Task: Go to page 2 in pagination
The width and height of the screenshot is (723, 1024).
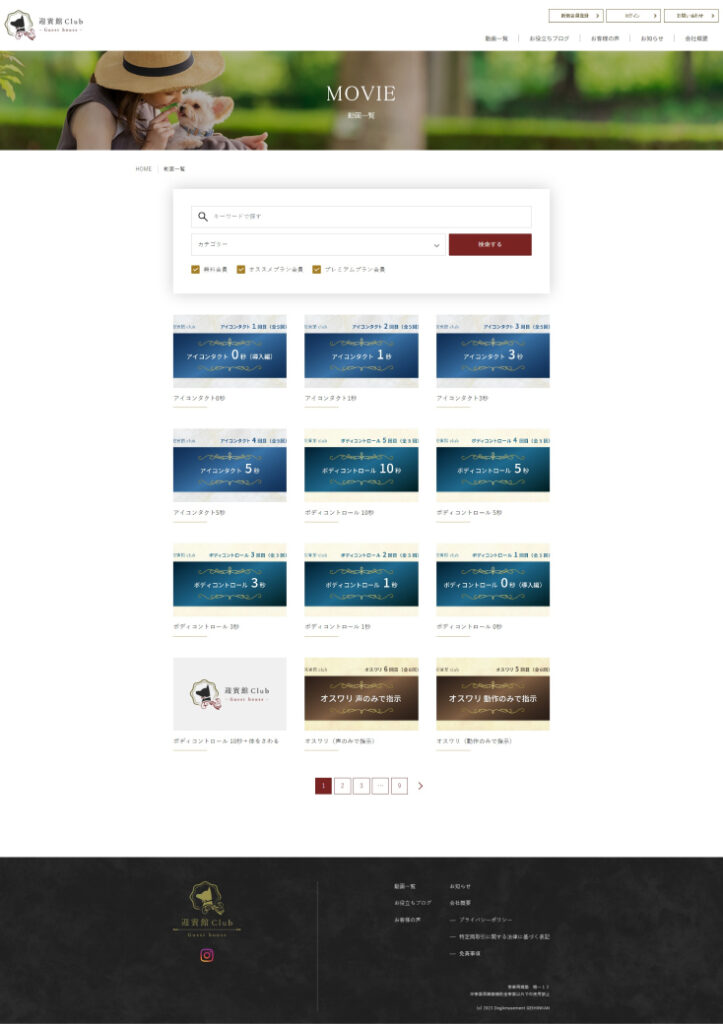Action: pyautogui.click(x=342, y=786)
